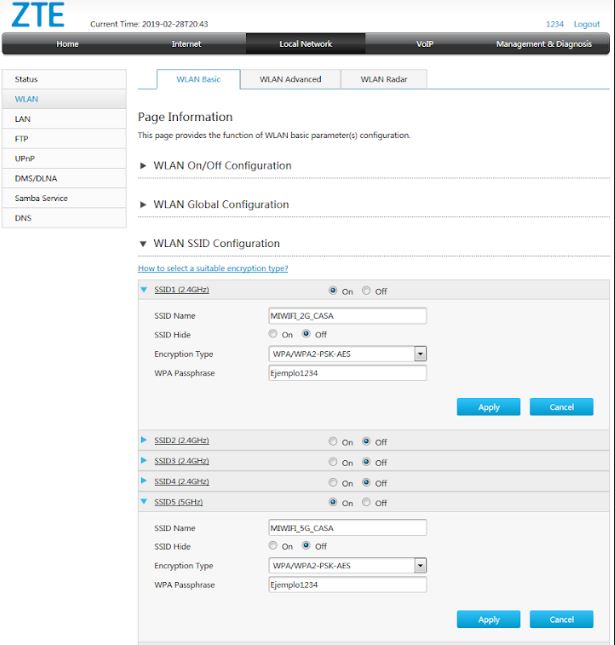Viewport: 615px width, 645px height.
Task: Switch to the WLAN Basic tab
Action: click(x=199, y=79)
